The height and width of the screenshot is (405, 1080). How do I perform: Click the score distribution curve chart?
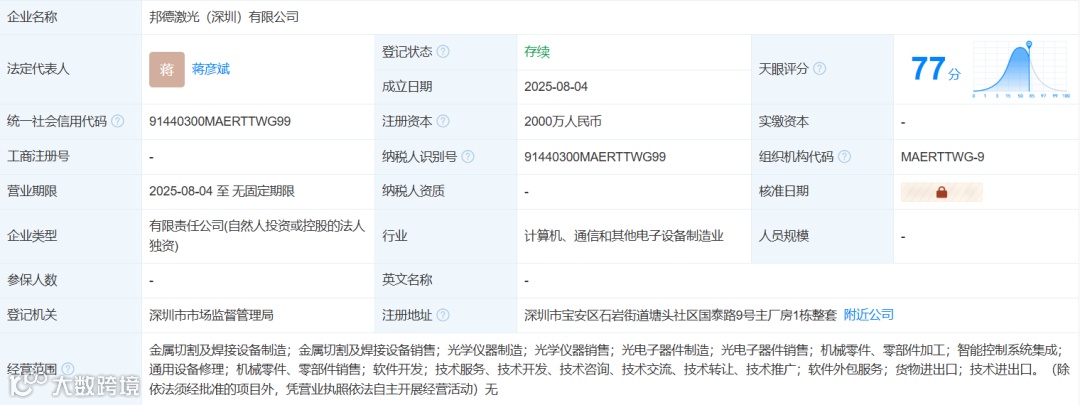1021,70
